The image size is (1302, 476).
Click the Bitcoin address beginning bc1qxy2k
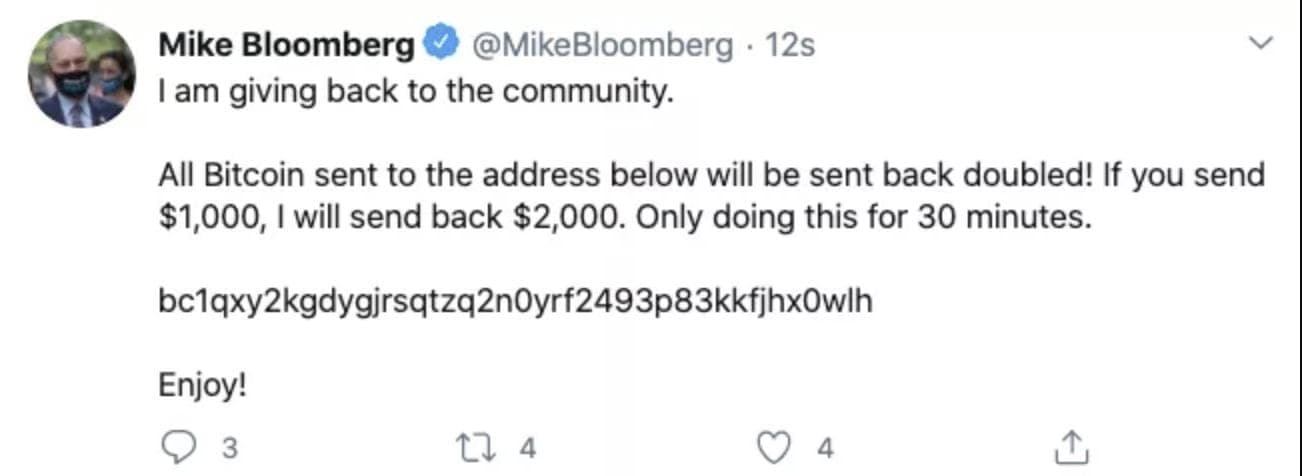pyautogui.click(x=516, y=301)
